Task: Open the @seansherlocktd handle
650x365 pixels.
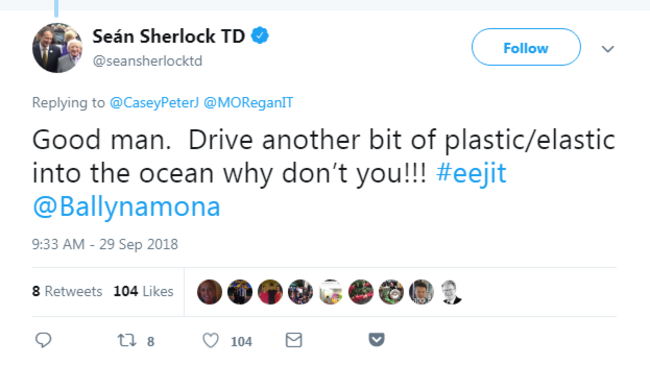Action: tap(148, 61)
